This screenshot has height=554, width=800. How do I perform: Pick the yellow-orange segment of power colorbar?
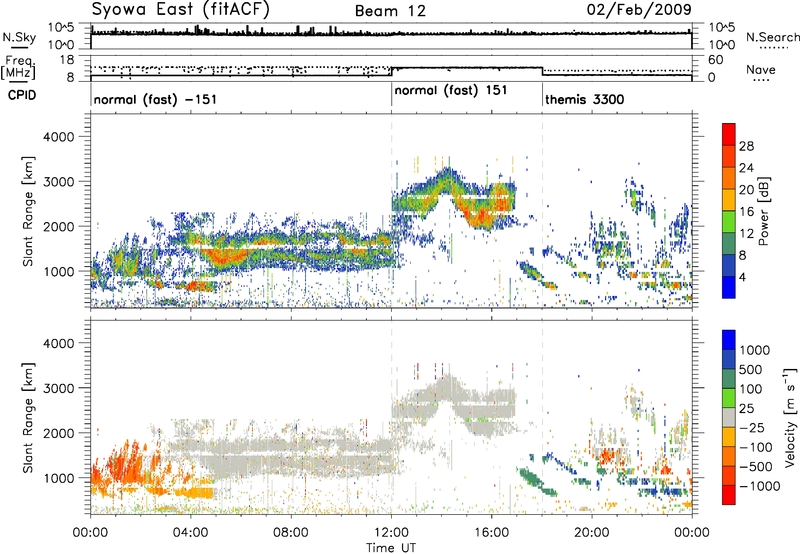tap(729, 200)
